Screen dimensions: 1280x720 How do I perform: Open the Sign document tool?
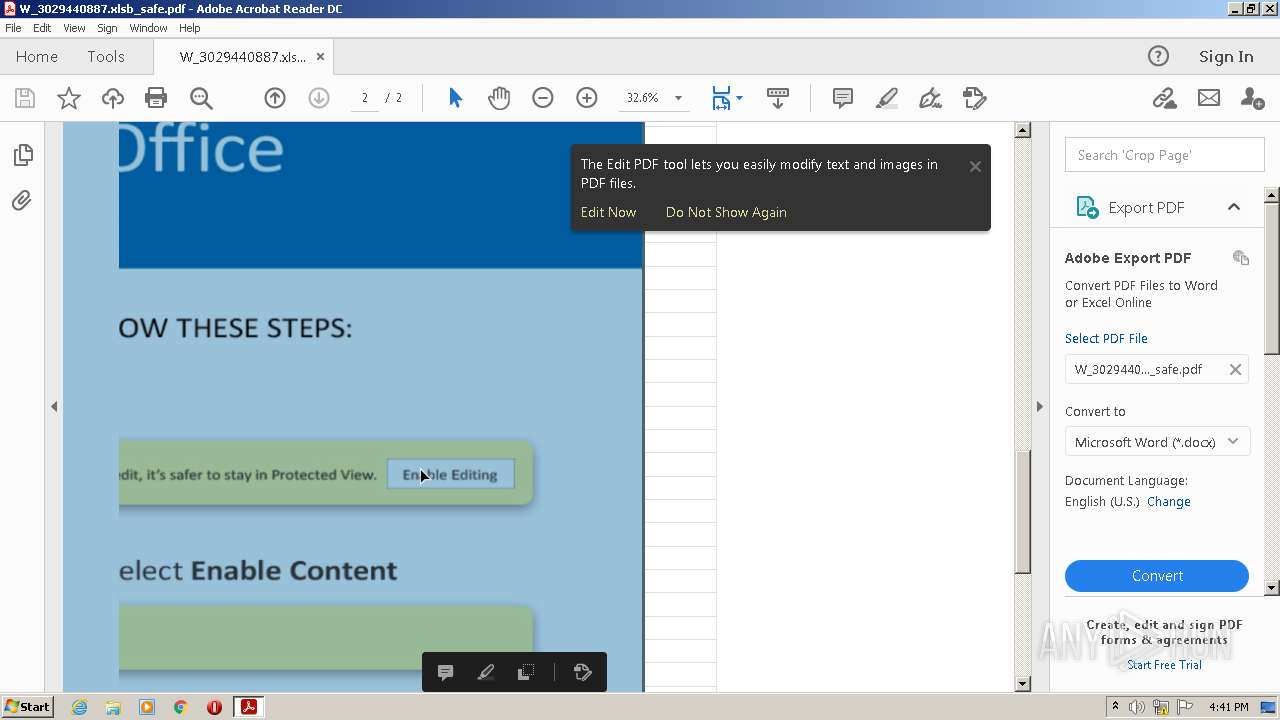pos(931,98)
